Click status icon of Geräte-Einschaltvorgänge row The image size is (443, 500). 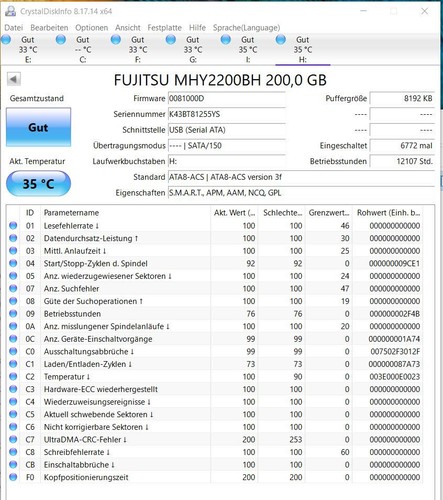coord(13,339)
